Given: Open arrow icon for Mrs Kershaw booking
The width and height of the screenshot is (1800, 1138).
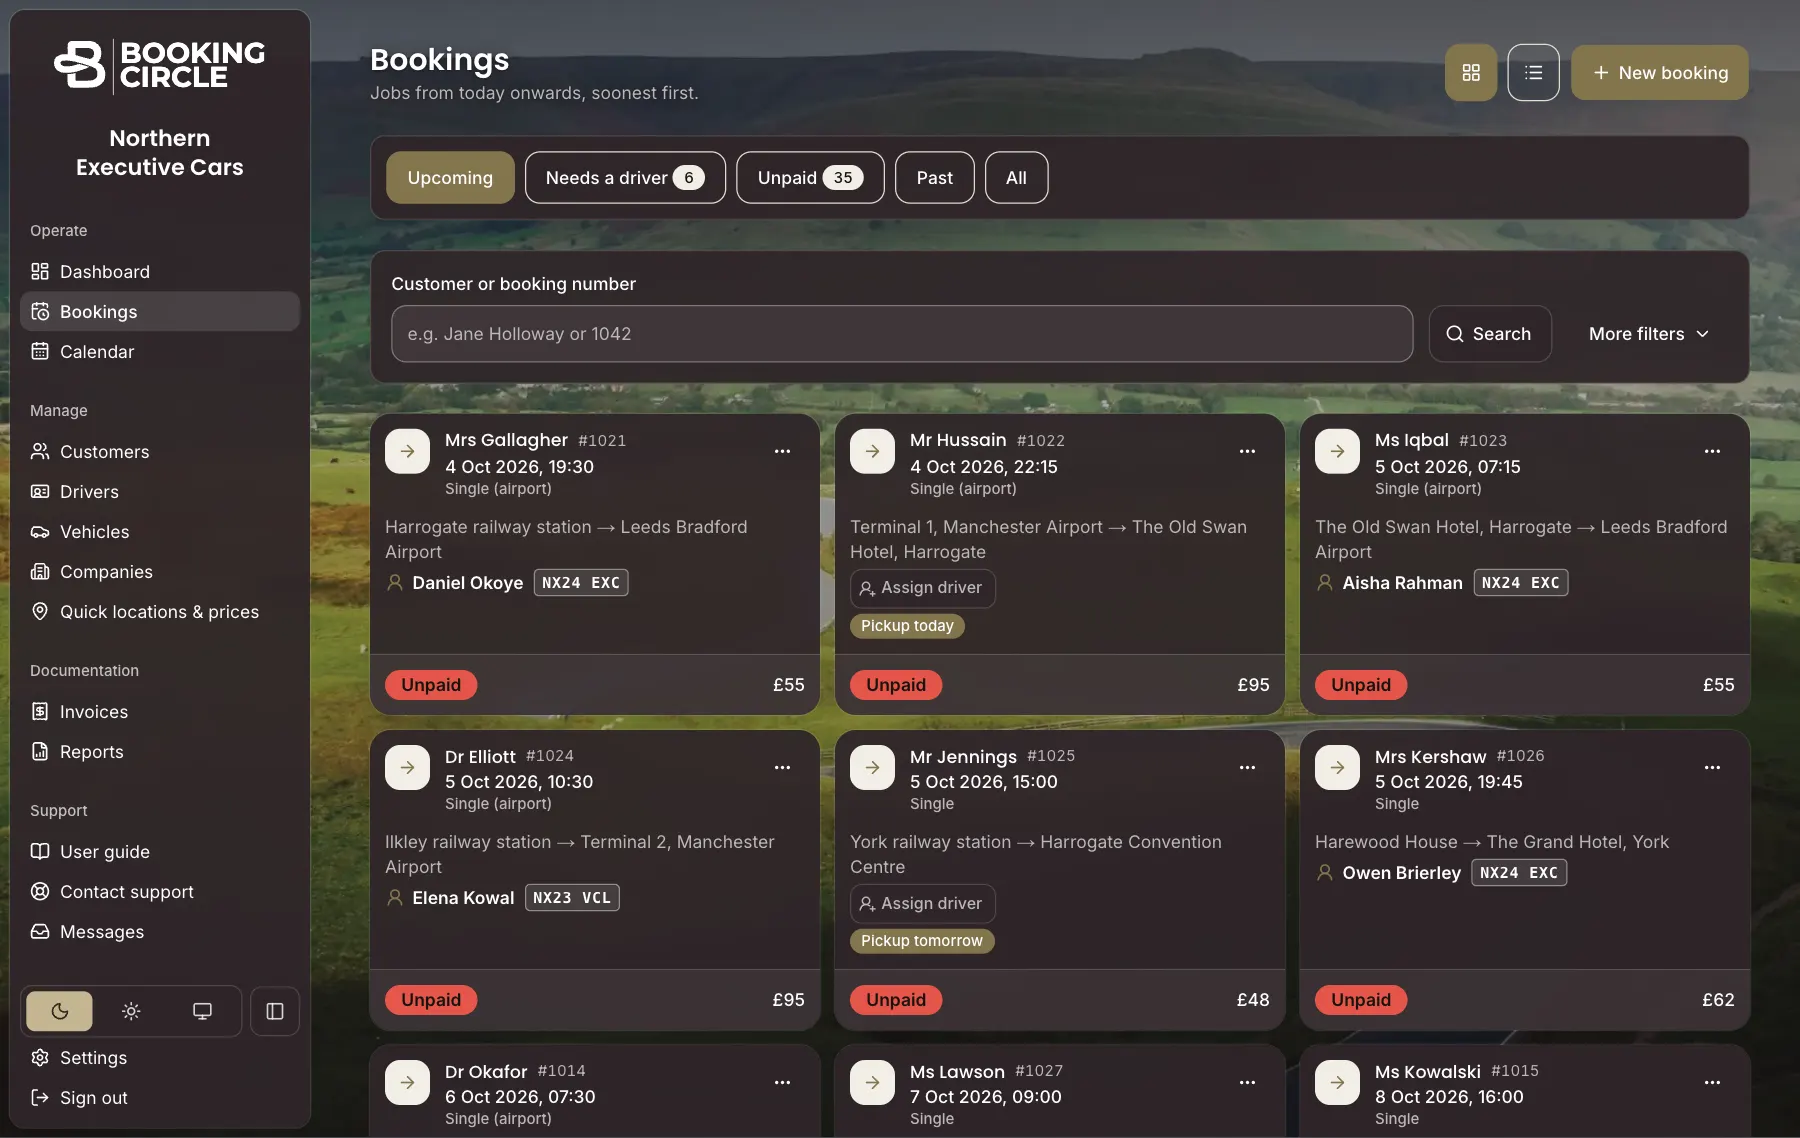Looking at the screenshot, I should 1337,767.
